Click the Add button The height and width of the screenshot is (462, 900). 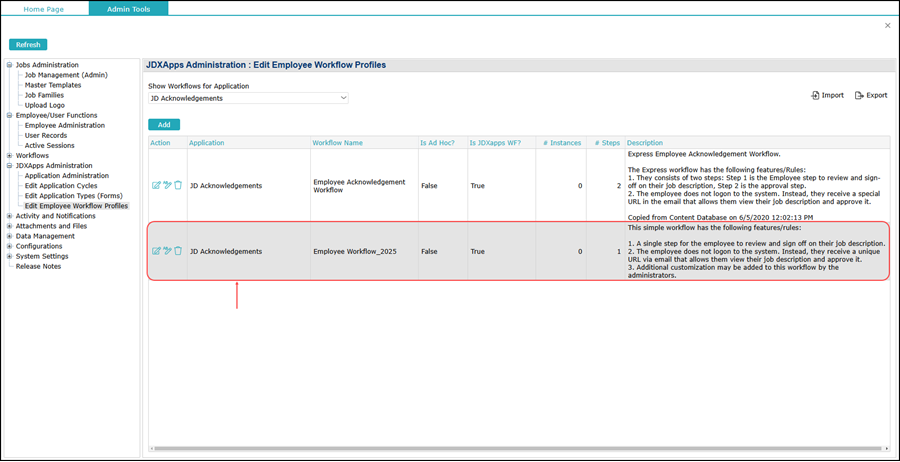tap(164, 125)
